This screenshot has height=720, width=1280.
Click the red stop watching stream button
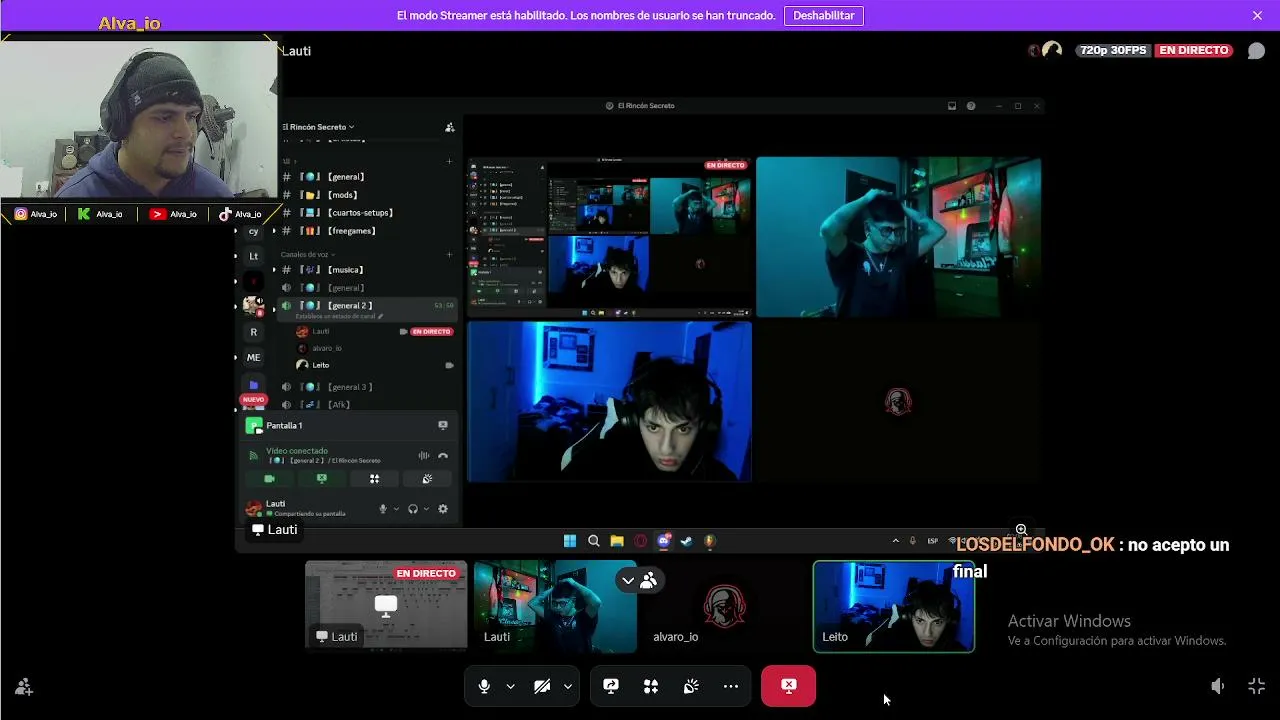coord(789,686)
